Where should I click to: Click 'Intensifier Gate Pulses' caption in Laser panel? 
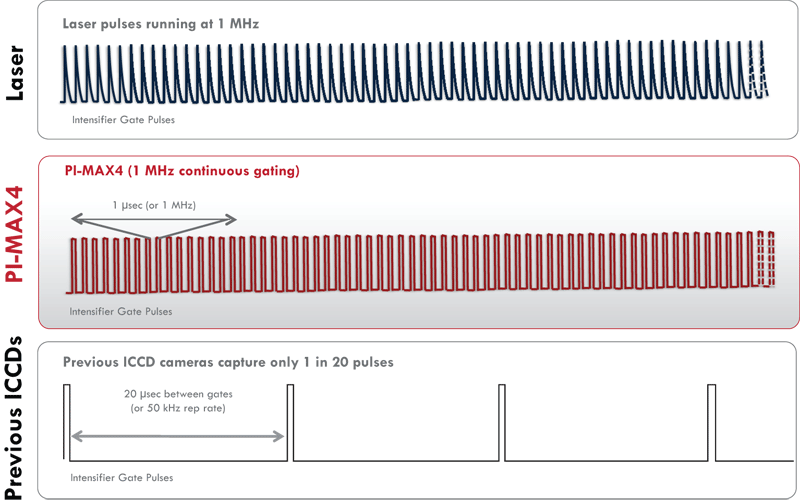[x=123, y=120]
